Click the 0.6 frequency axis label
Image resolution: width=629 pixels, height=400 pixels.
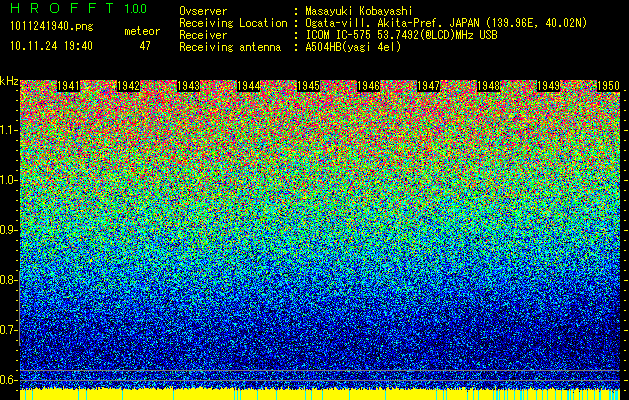(x=9, y=380)
